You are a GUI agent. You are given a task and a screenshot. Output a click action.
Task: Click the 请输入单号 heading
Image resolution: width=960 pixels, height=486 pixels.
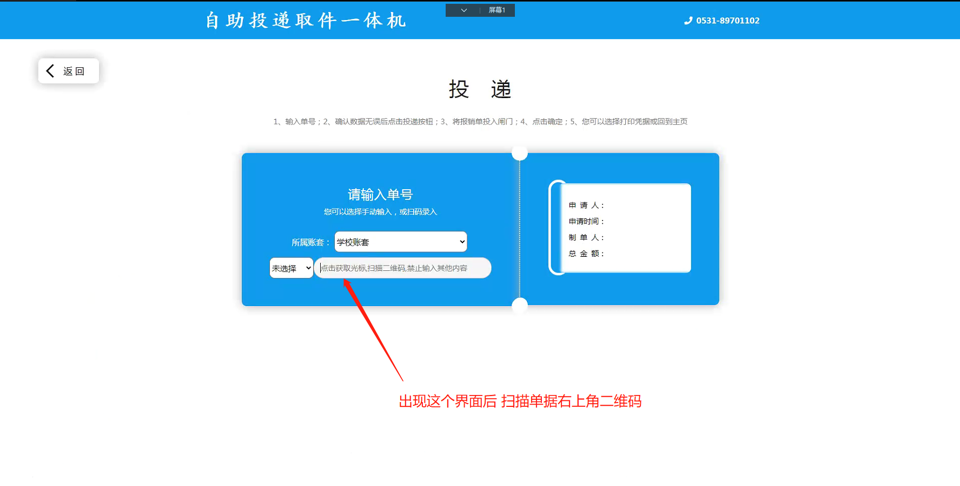(380, 194)
